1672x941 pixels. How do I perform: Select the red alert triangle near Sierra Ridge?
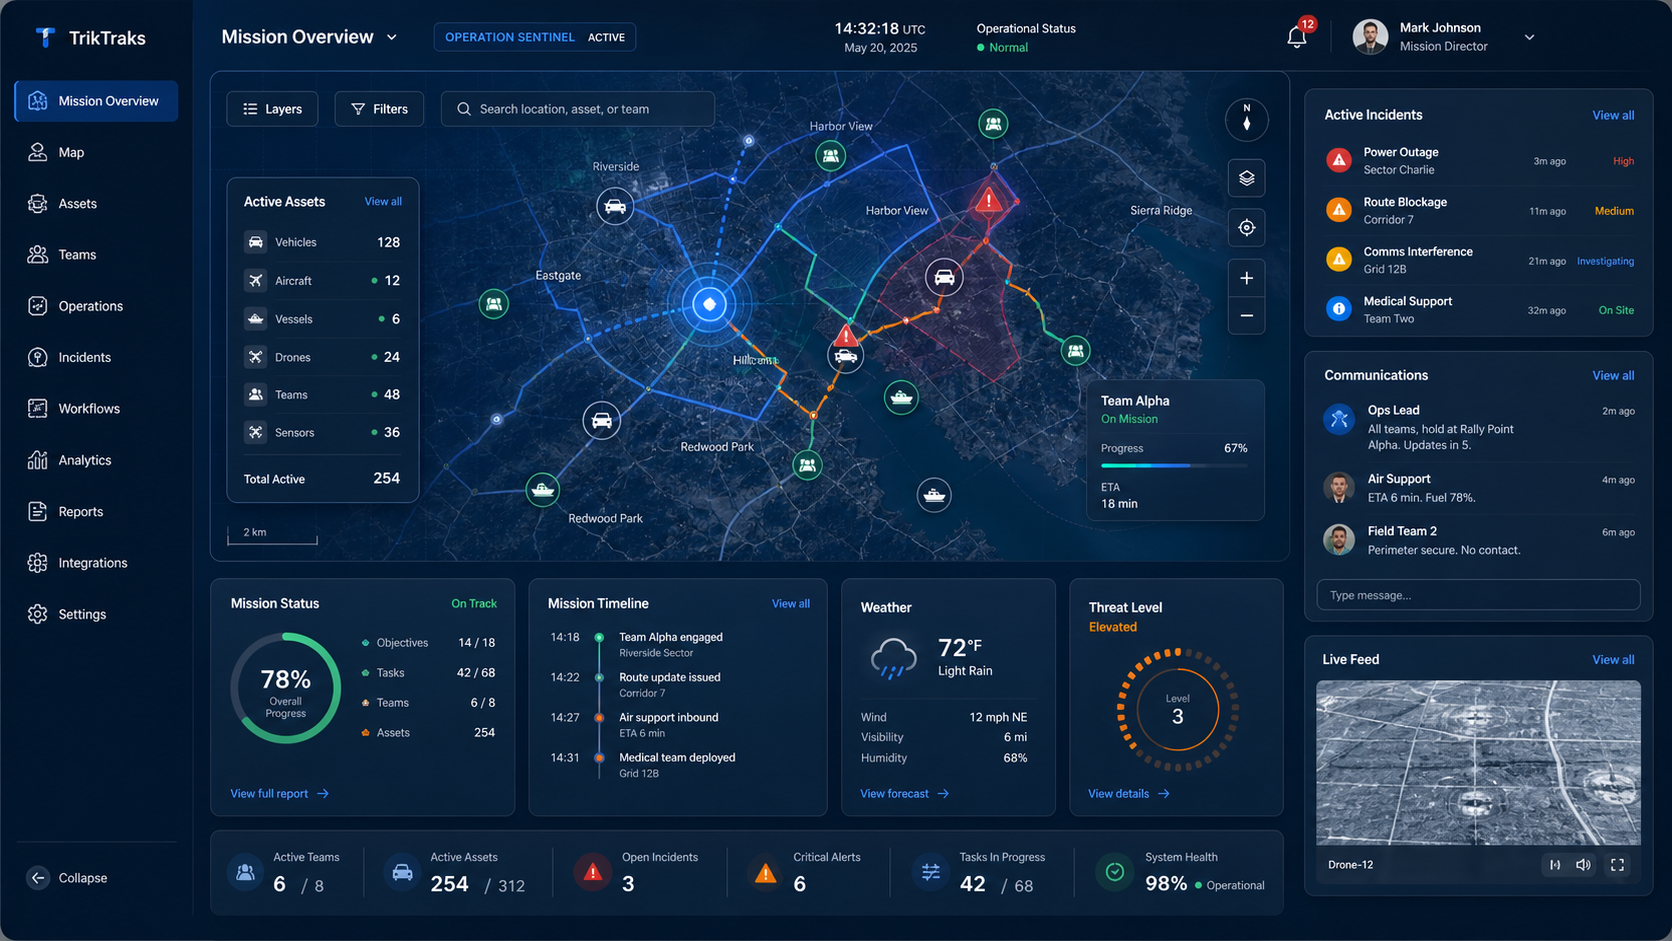(989, 200)
